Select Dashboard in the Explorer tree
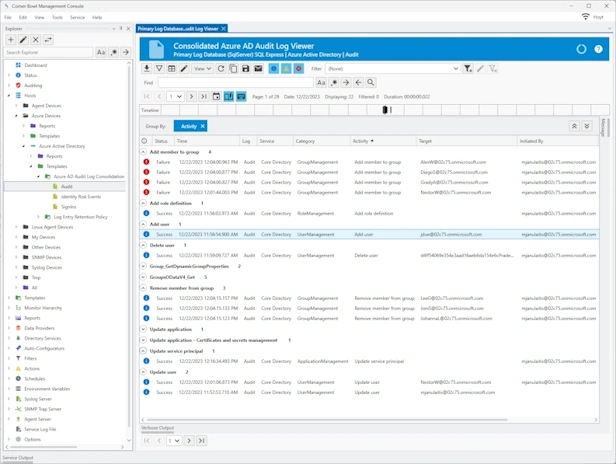Viewport: 616px width, 464px height. 35,65
